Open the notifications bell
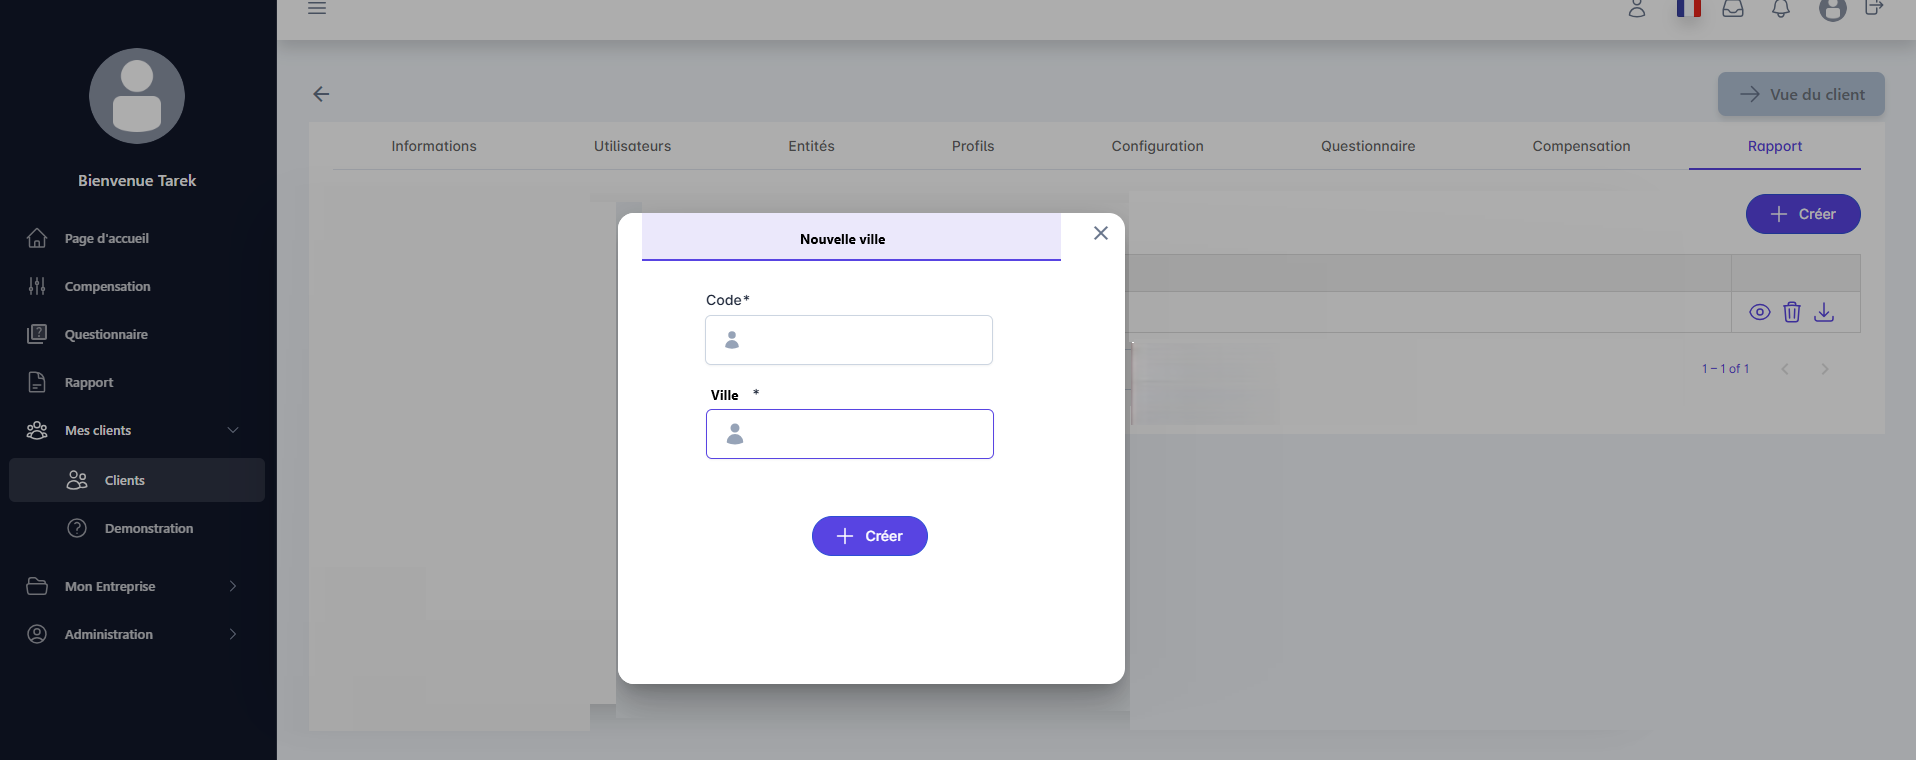Image resolution: width=1916 pixels, height=760 pixels. 1780,9
